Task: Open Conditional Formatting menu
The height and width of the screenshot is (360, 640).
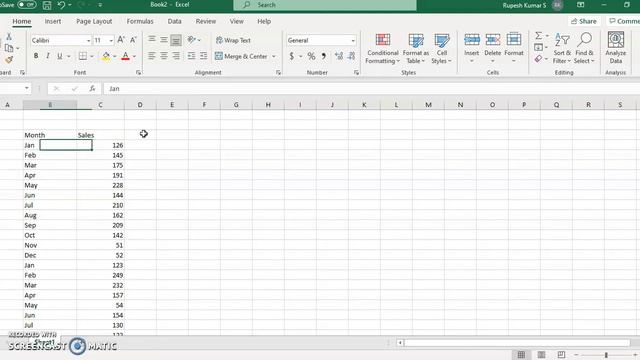Action: [x=382, y=49]
